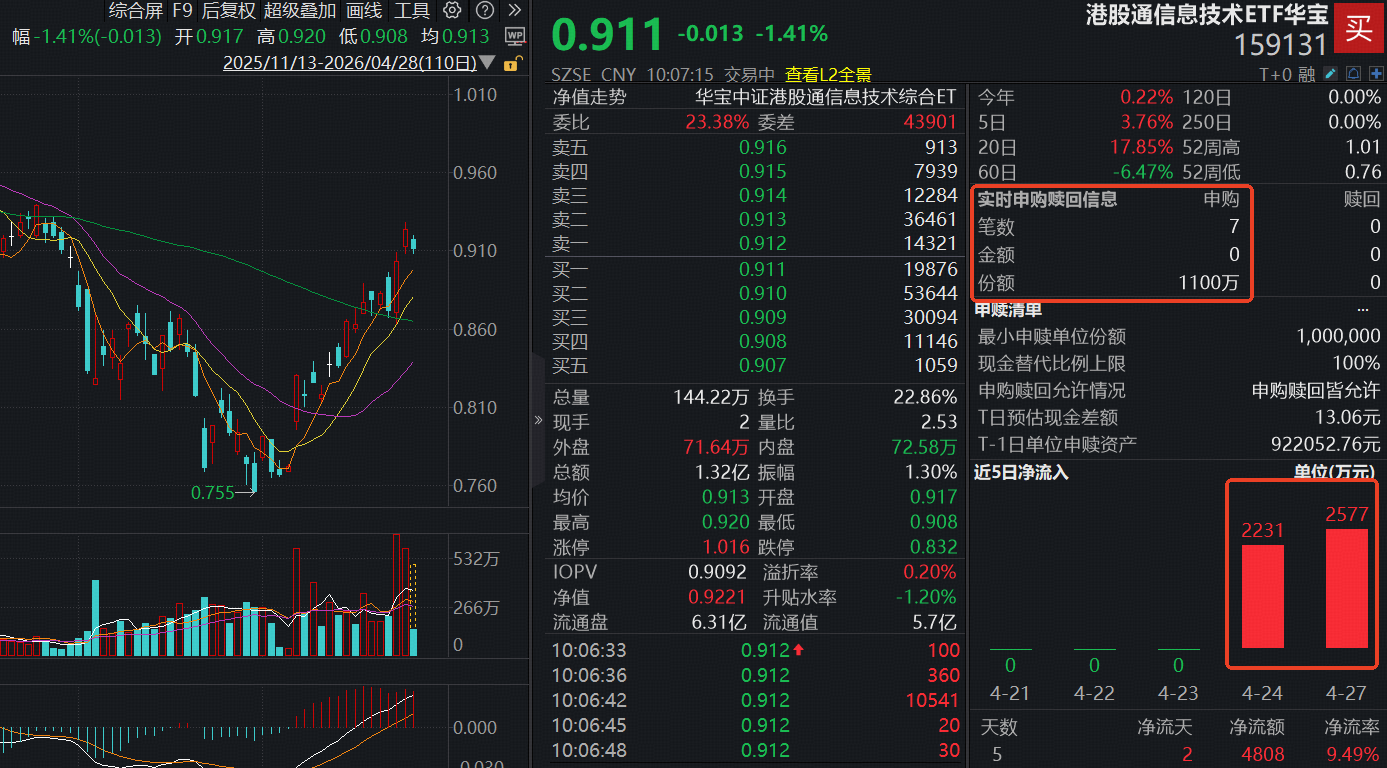
Task: Toggle the orange date range lock
Action: click(x=512, y=64)
